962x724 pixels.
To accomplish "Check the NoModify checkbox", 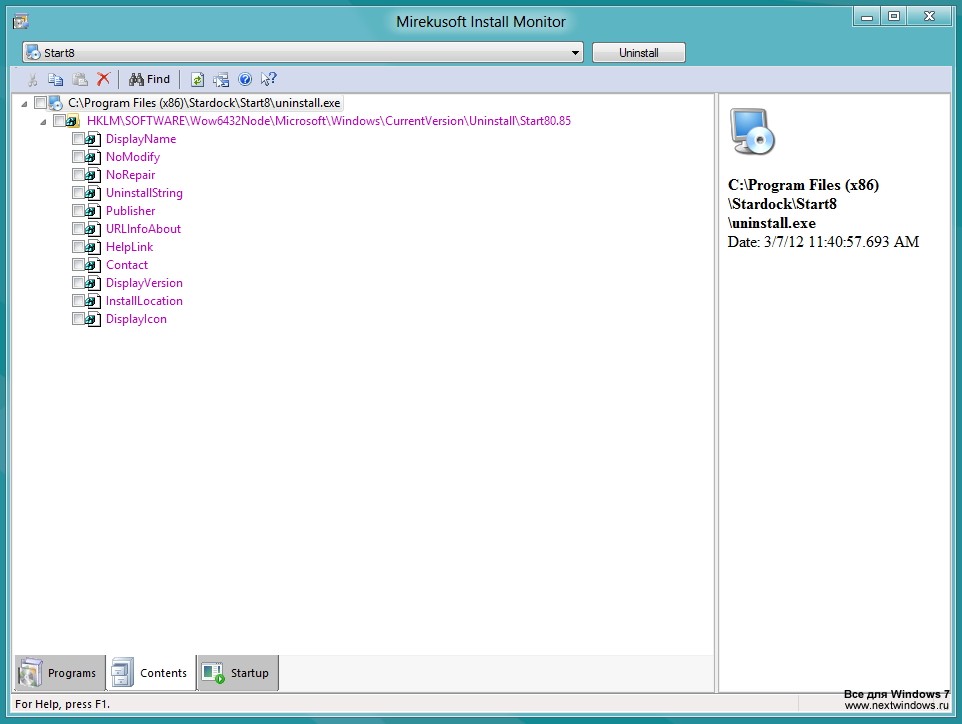I will tap(78, 156).
